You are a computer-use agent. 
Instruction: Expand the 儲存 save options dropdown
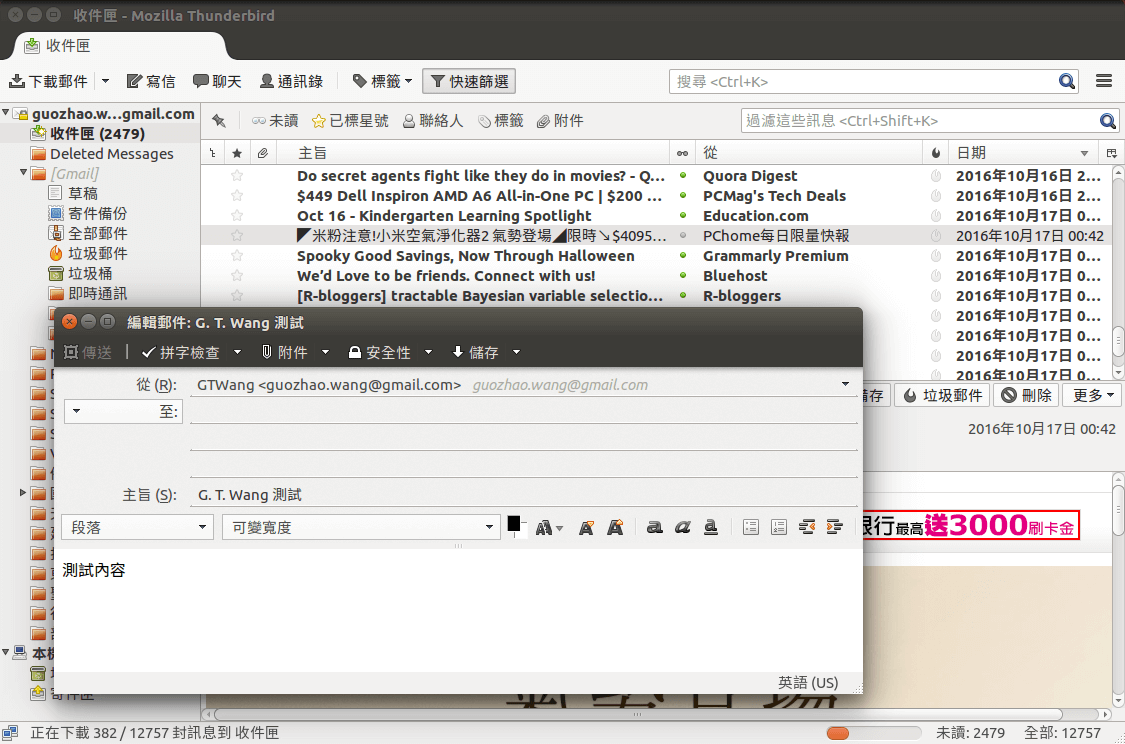pos(516,352)
